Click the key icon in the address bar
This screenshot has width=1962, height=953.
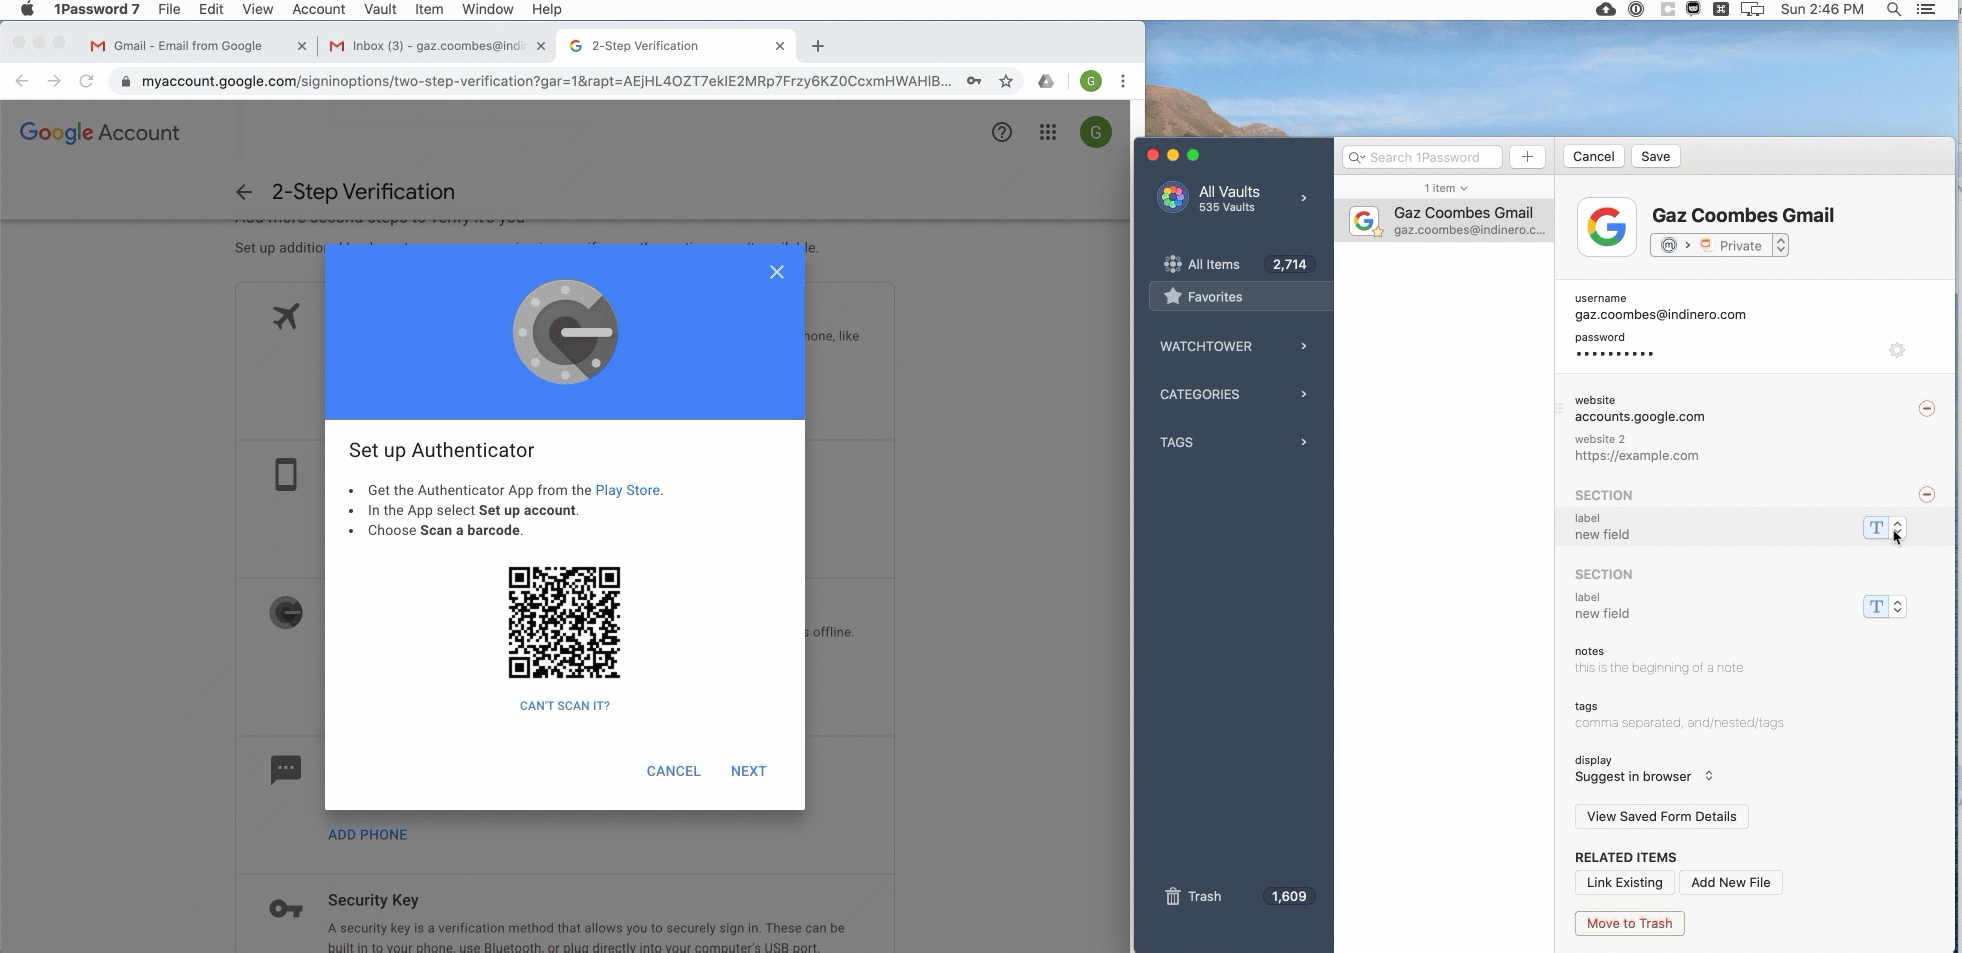[x=973, y=81]
